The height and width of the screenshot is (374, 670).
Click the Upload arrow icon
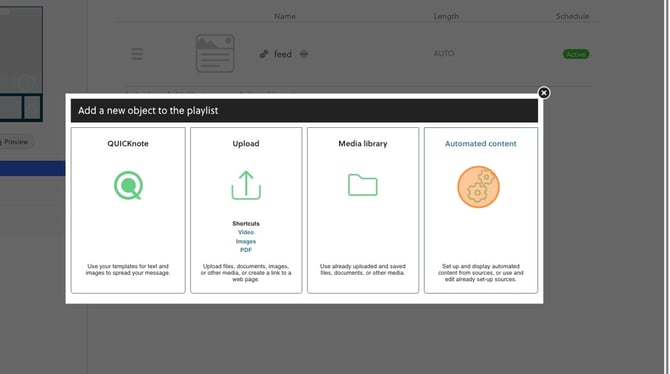coord(246,185)
